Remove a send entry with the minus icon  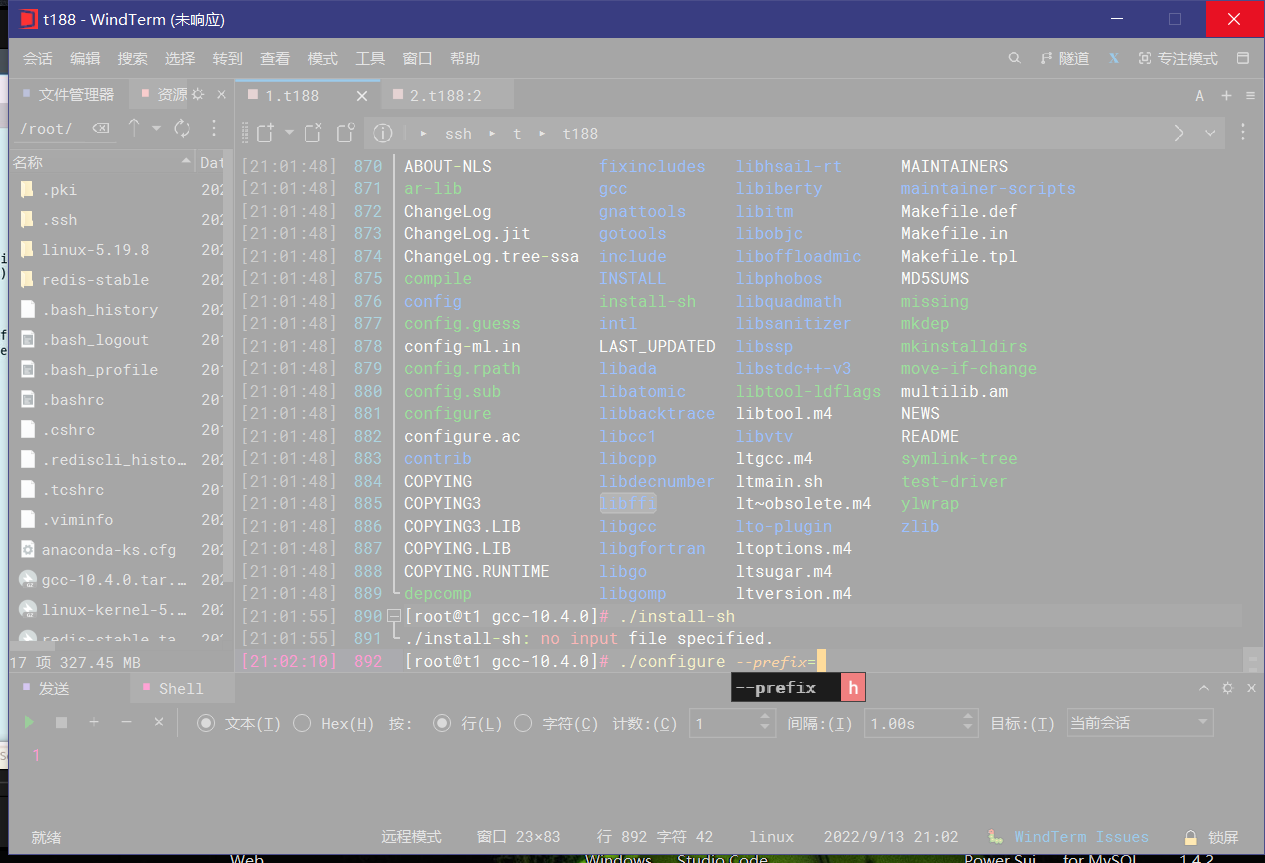pos(126,722)
